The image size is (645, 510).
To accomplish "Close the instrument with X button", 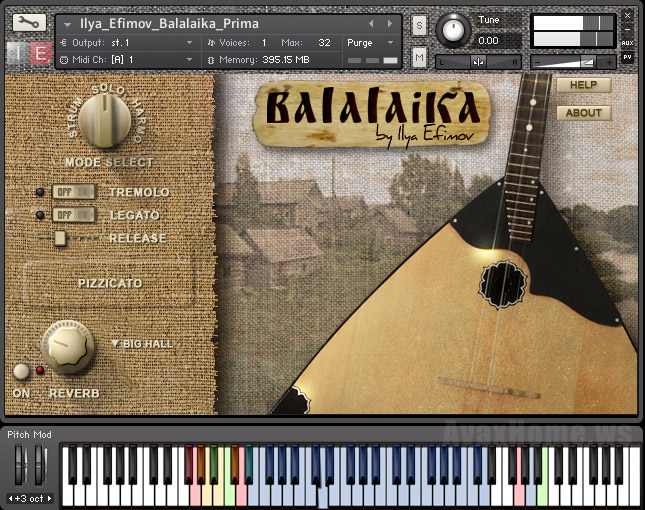I will click(627, 16).
